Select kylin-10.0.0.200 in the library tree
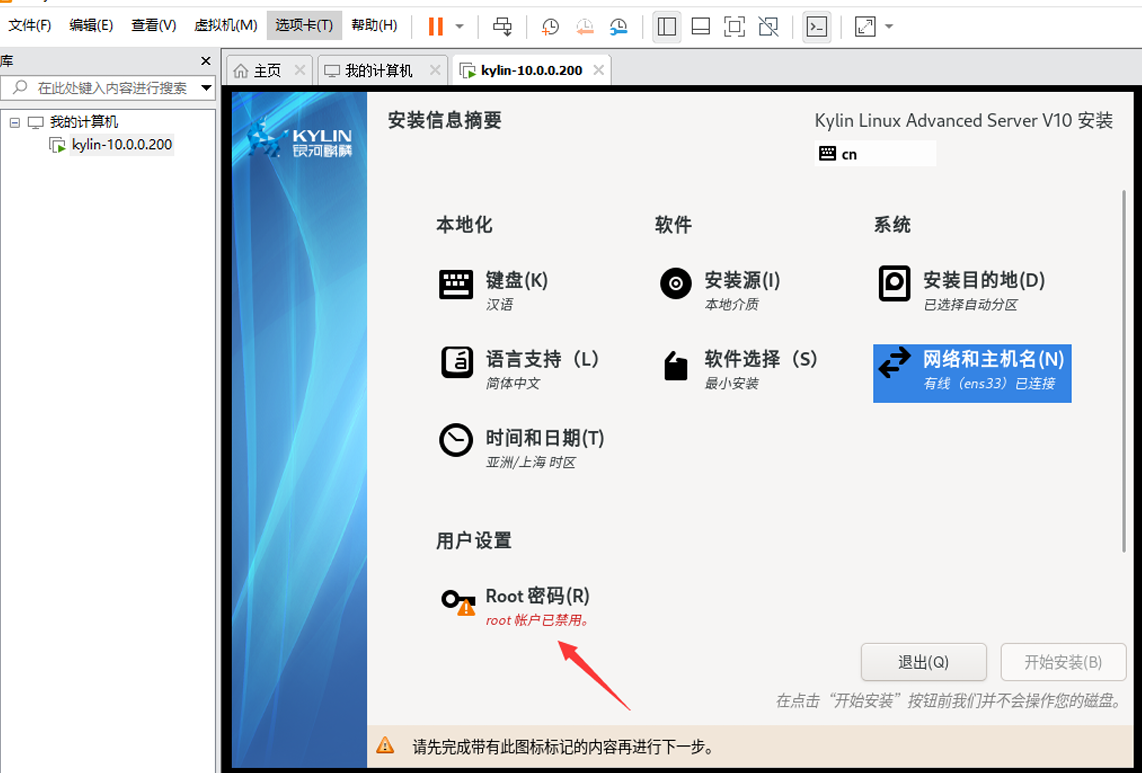This screenshot has height=773, width=1142. point(122,144)
